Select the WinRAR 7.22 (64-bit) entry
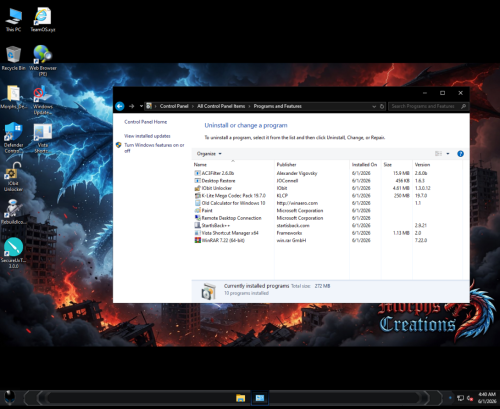Screen dimensions: 500x409 click(223, 240)
